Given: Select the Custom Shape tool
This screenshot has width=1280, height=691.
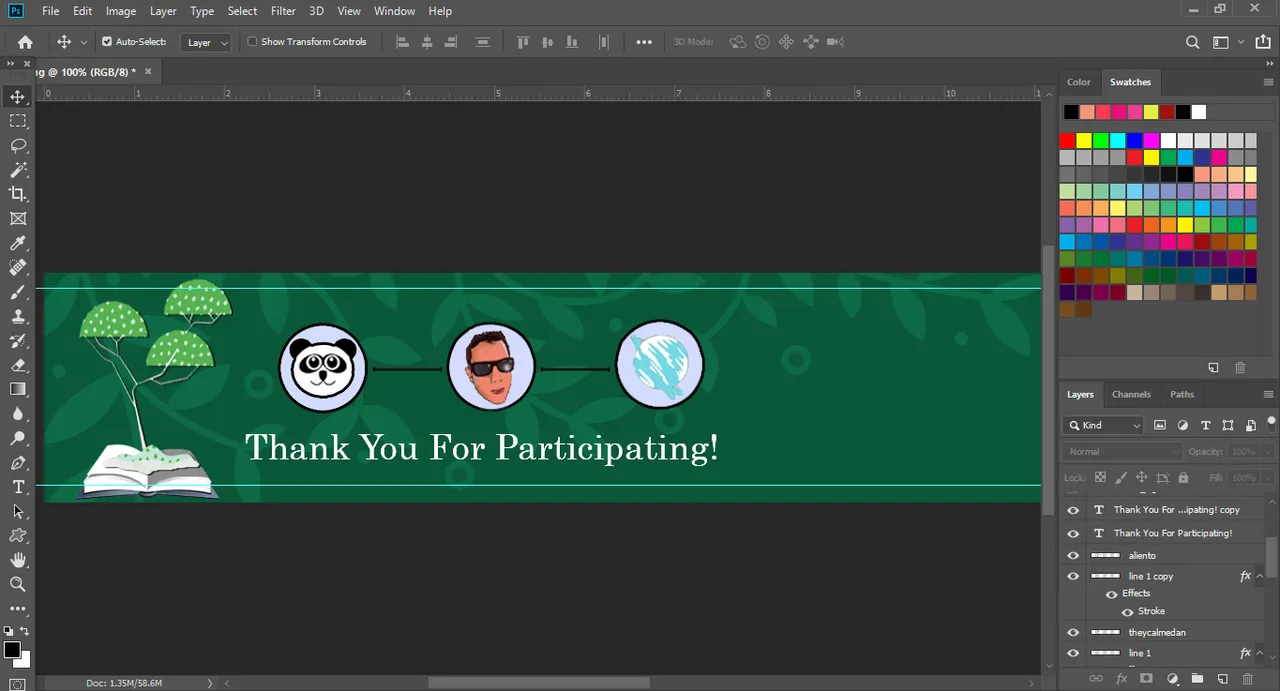Looking at the screenshot, I should point(18,536).
